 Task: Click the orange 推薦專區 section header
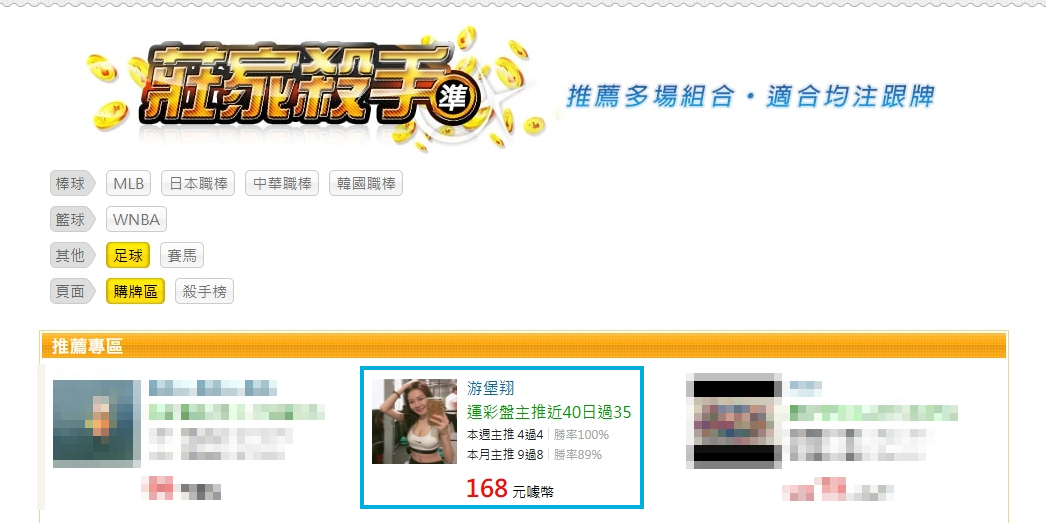(x=524, y=346)
